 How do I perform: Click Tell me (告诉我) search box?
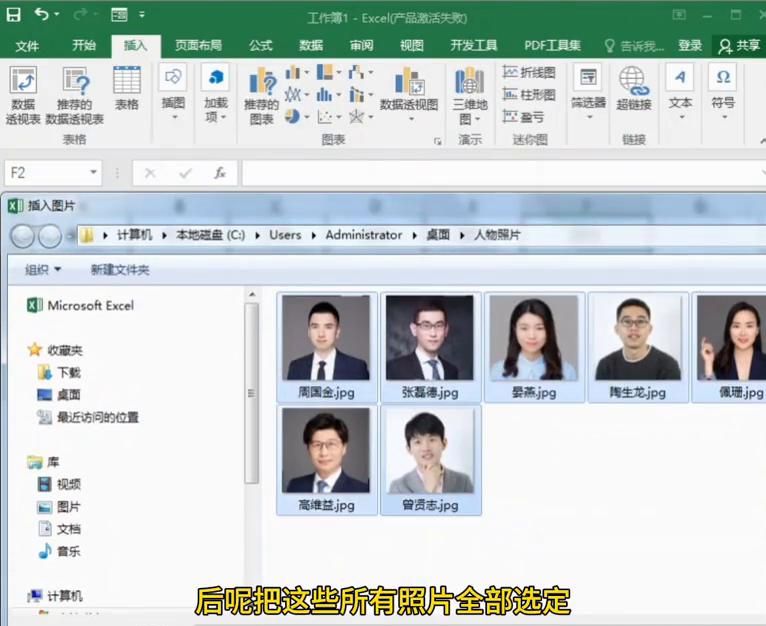[634, 46]
